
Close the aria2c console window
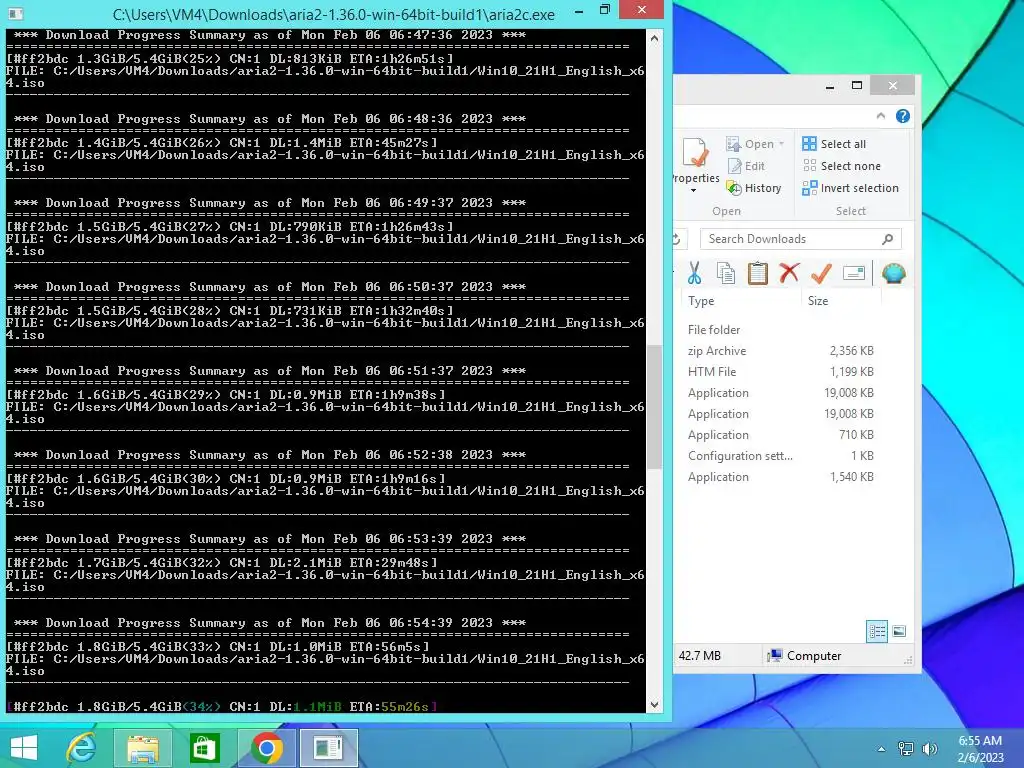pyautogui.click(x=641, y=10)
